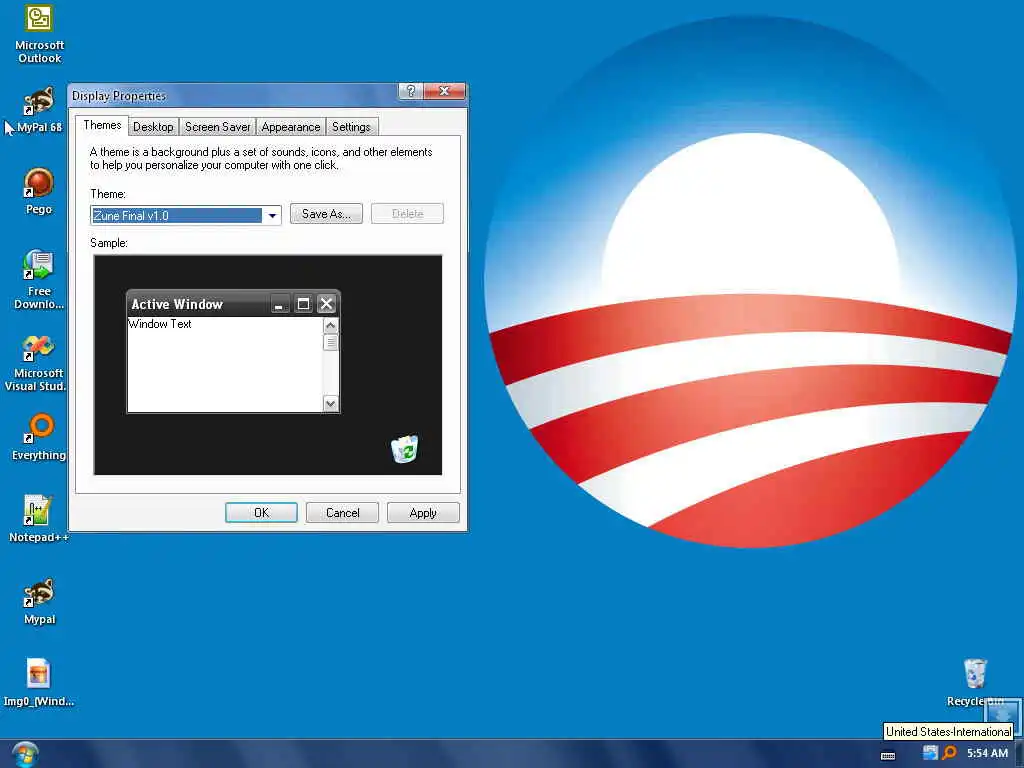The image size is (1024, 768).
Task: Switch to the Appearance tab
Action: [x=291, y=127]
